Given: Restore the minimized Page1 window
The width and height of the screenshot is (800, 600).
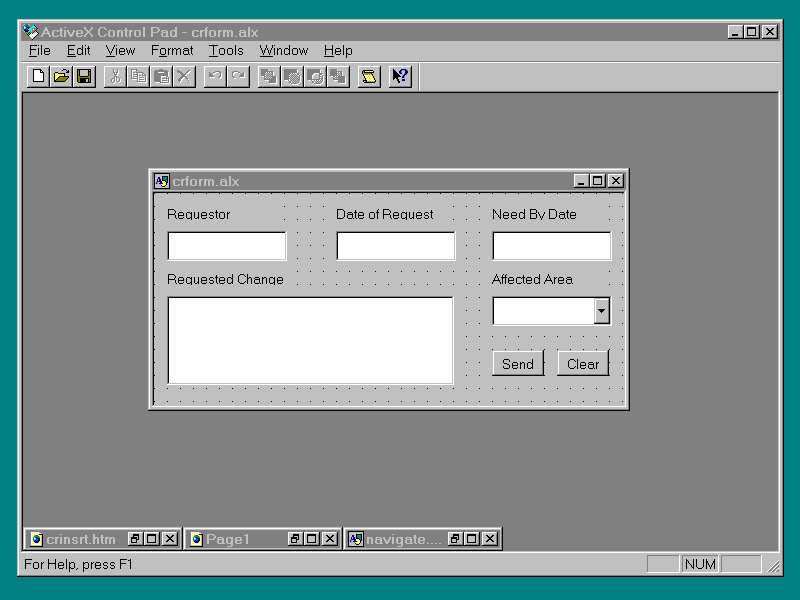Looking at the screenshot, I should pos(295,539).
